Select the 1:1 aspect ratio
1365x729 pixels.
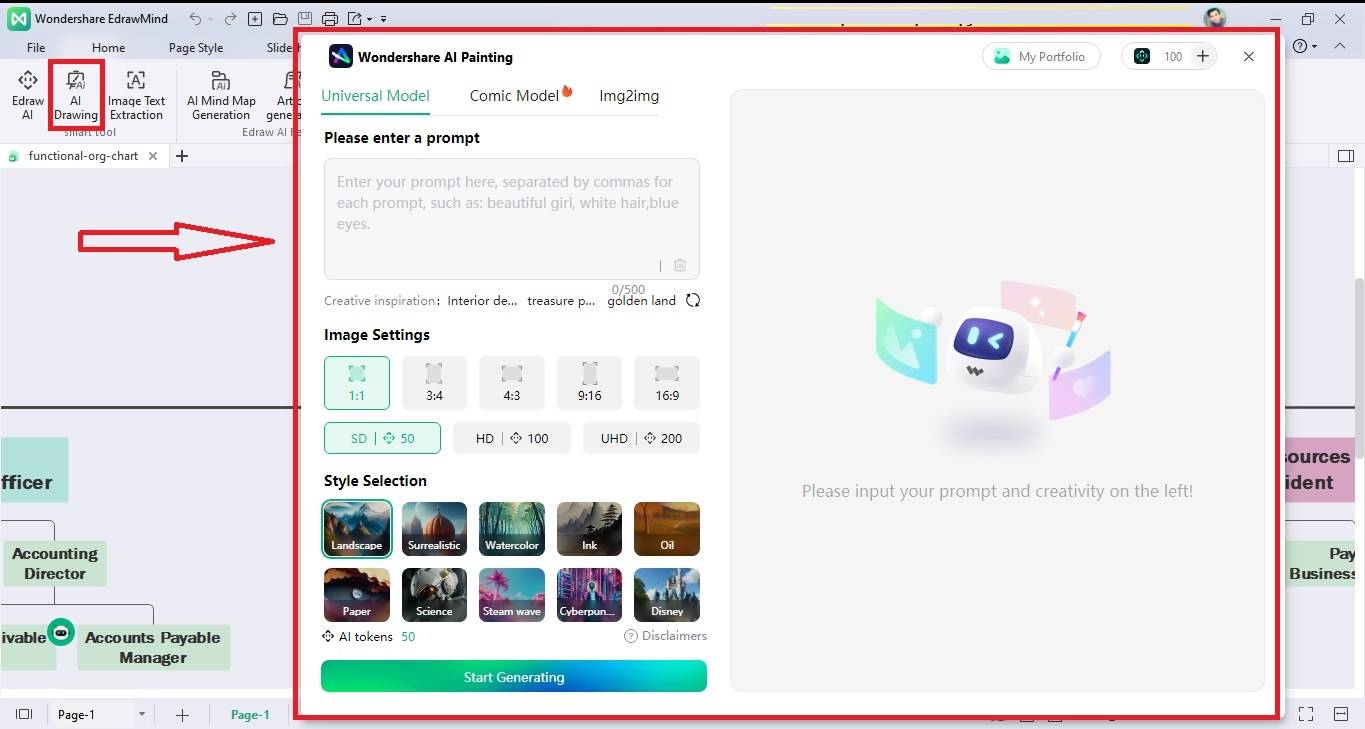pyautogui.click(x=357, y=383)
